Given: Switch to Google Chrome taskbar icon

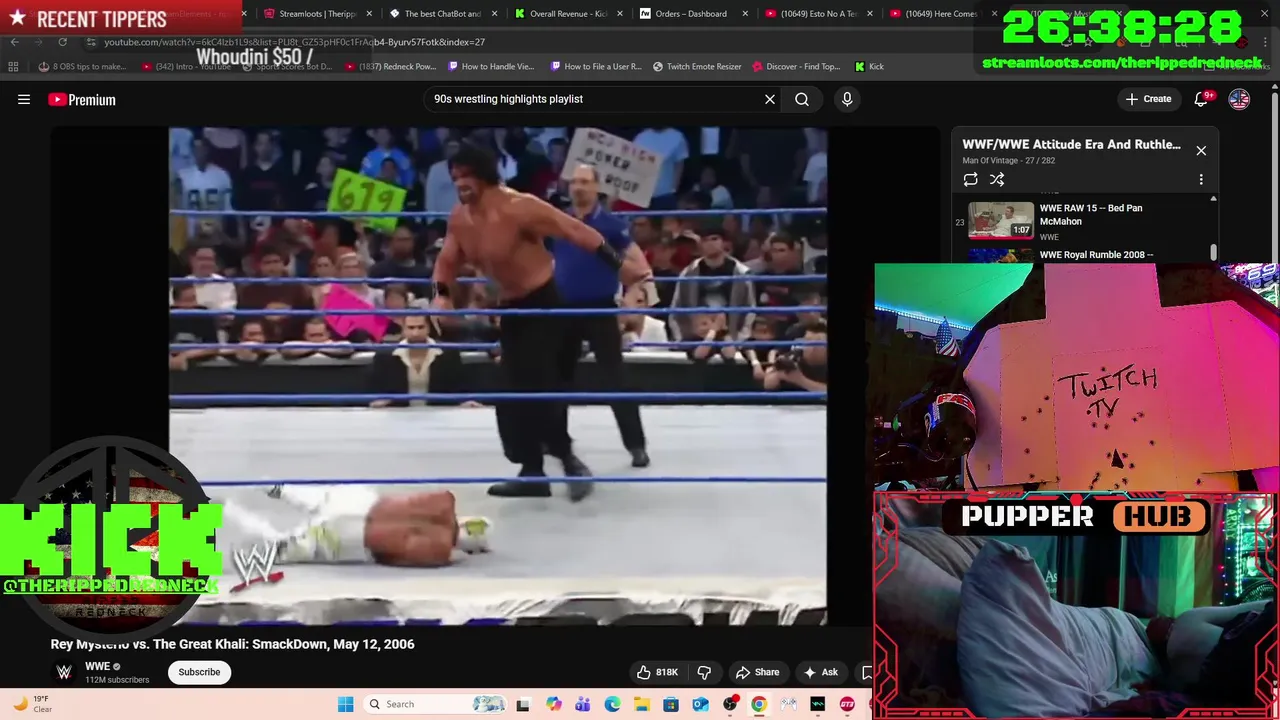Looking at the screenshot, I should pos(759,704).
